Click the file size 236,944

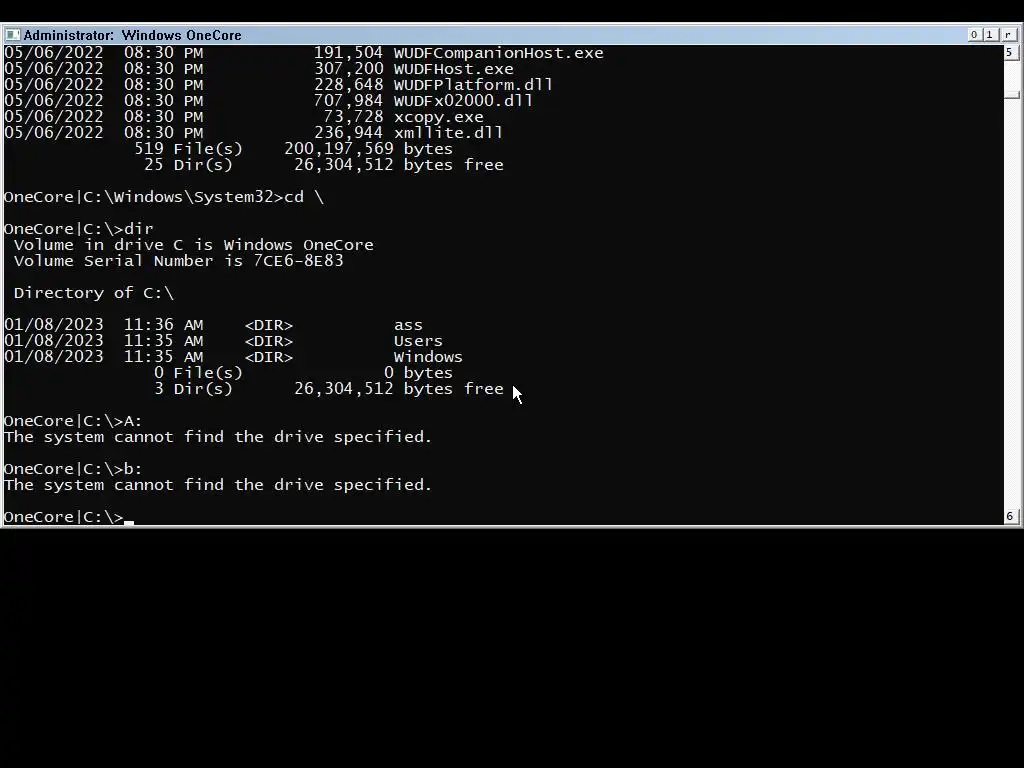click(348, 133)
